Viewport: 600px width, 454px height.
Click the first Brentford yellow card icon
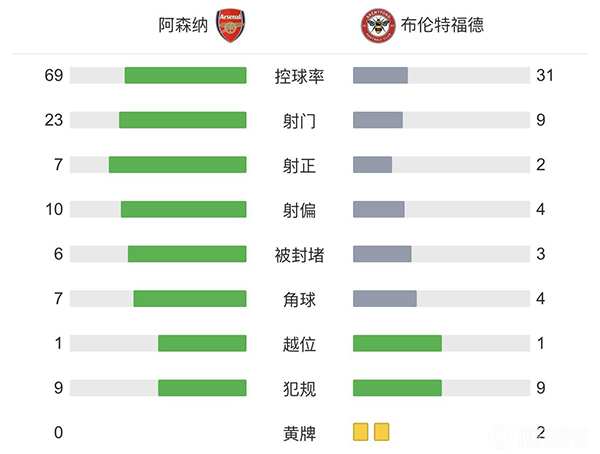[x=361, y=432]
